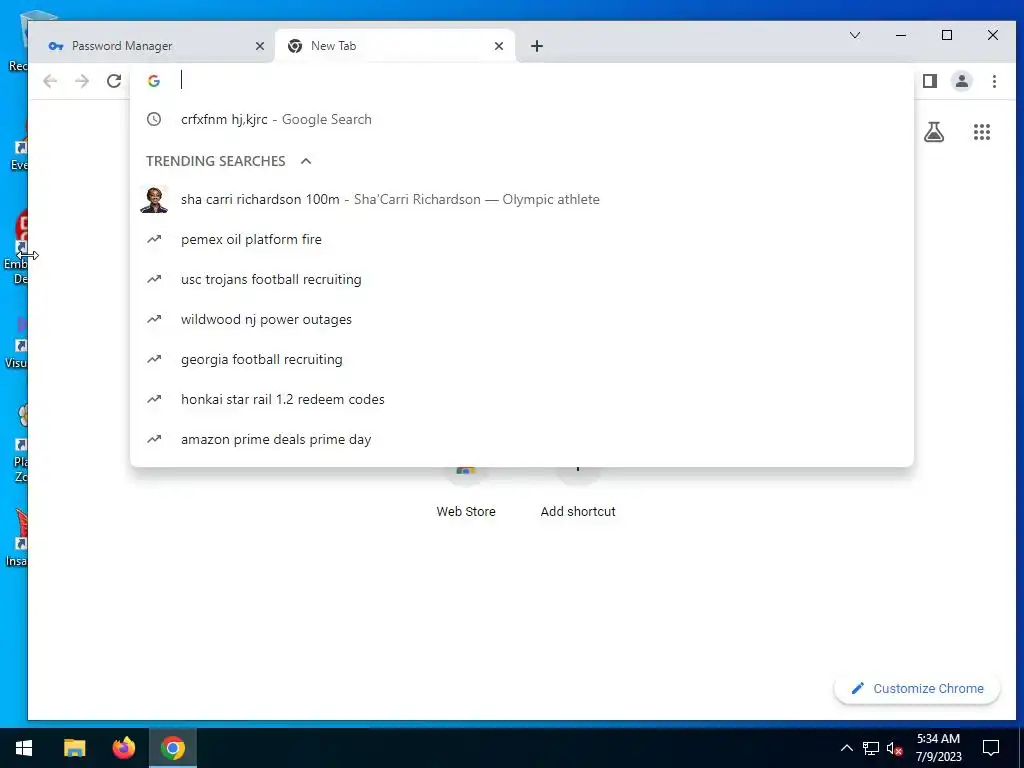Collapse the Trending Searches section
The width and height of the screenshot is (1024, 768).
[306, 161]
